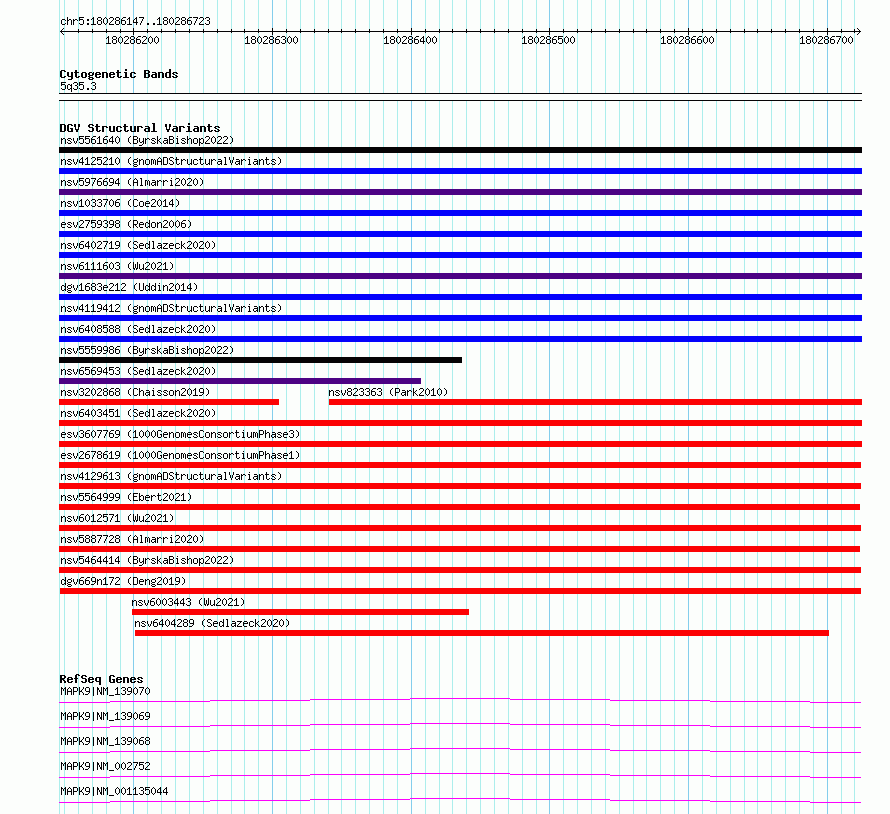Click ruler position 180286300
The image size is (890, 814).
pos(271,40)
